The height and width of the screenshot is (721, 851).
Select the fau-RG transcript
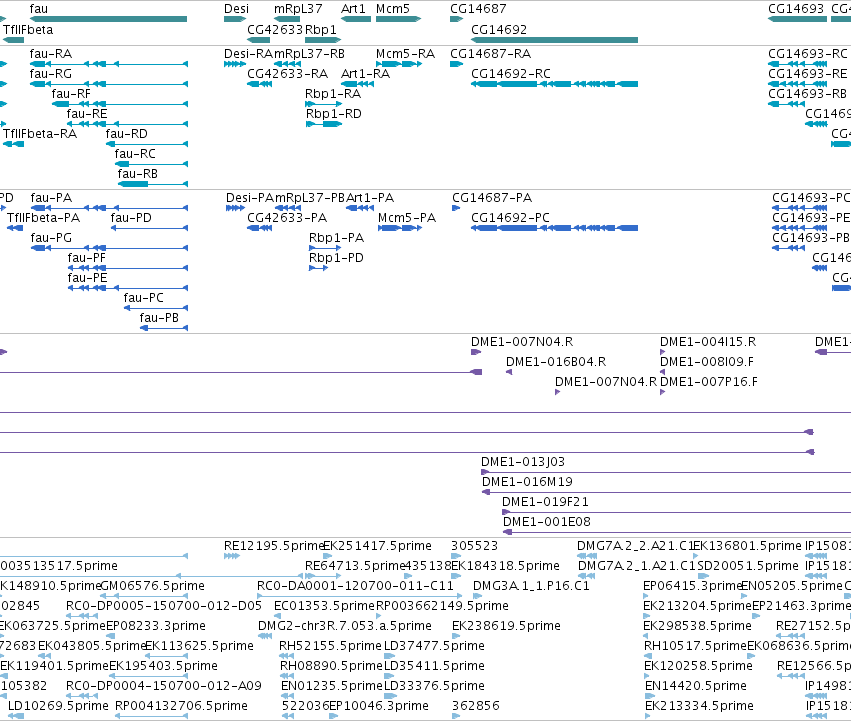coord(108,84)
